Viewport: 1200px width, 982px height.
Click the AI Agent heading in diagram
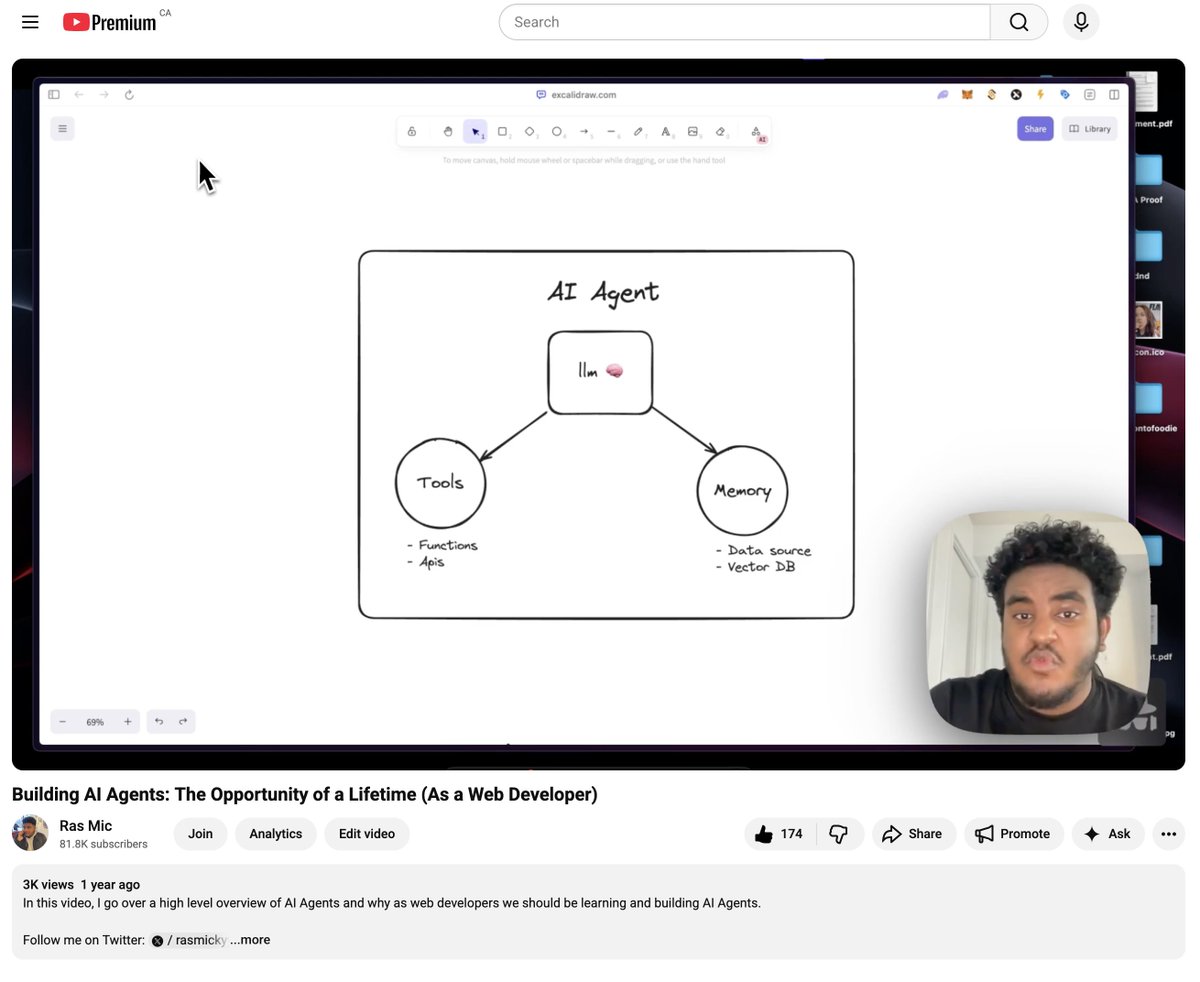pos(603,292)
